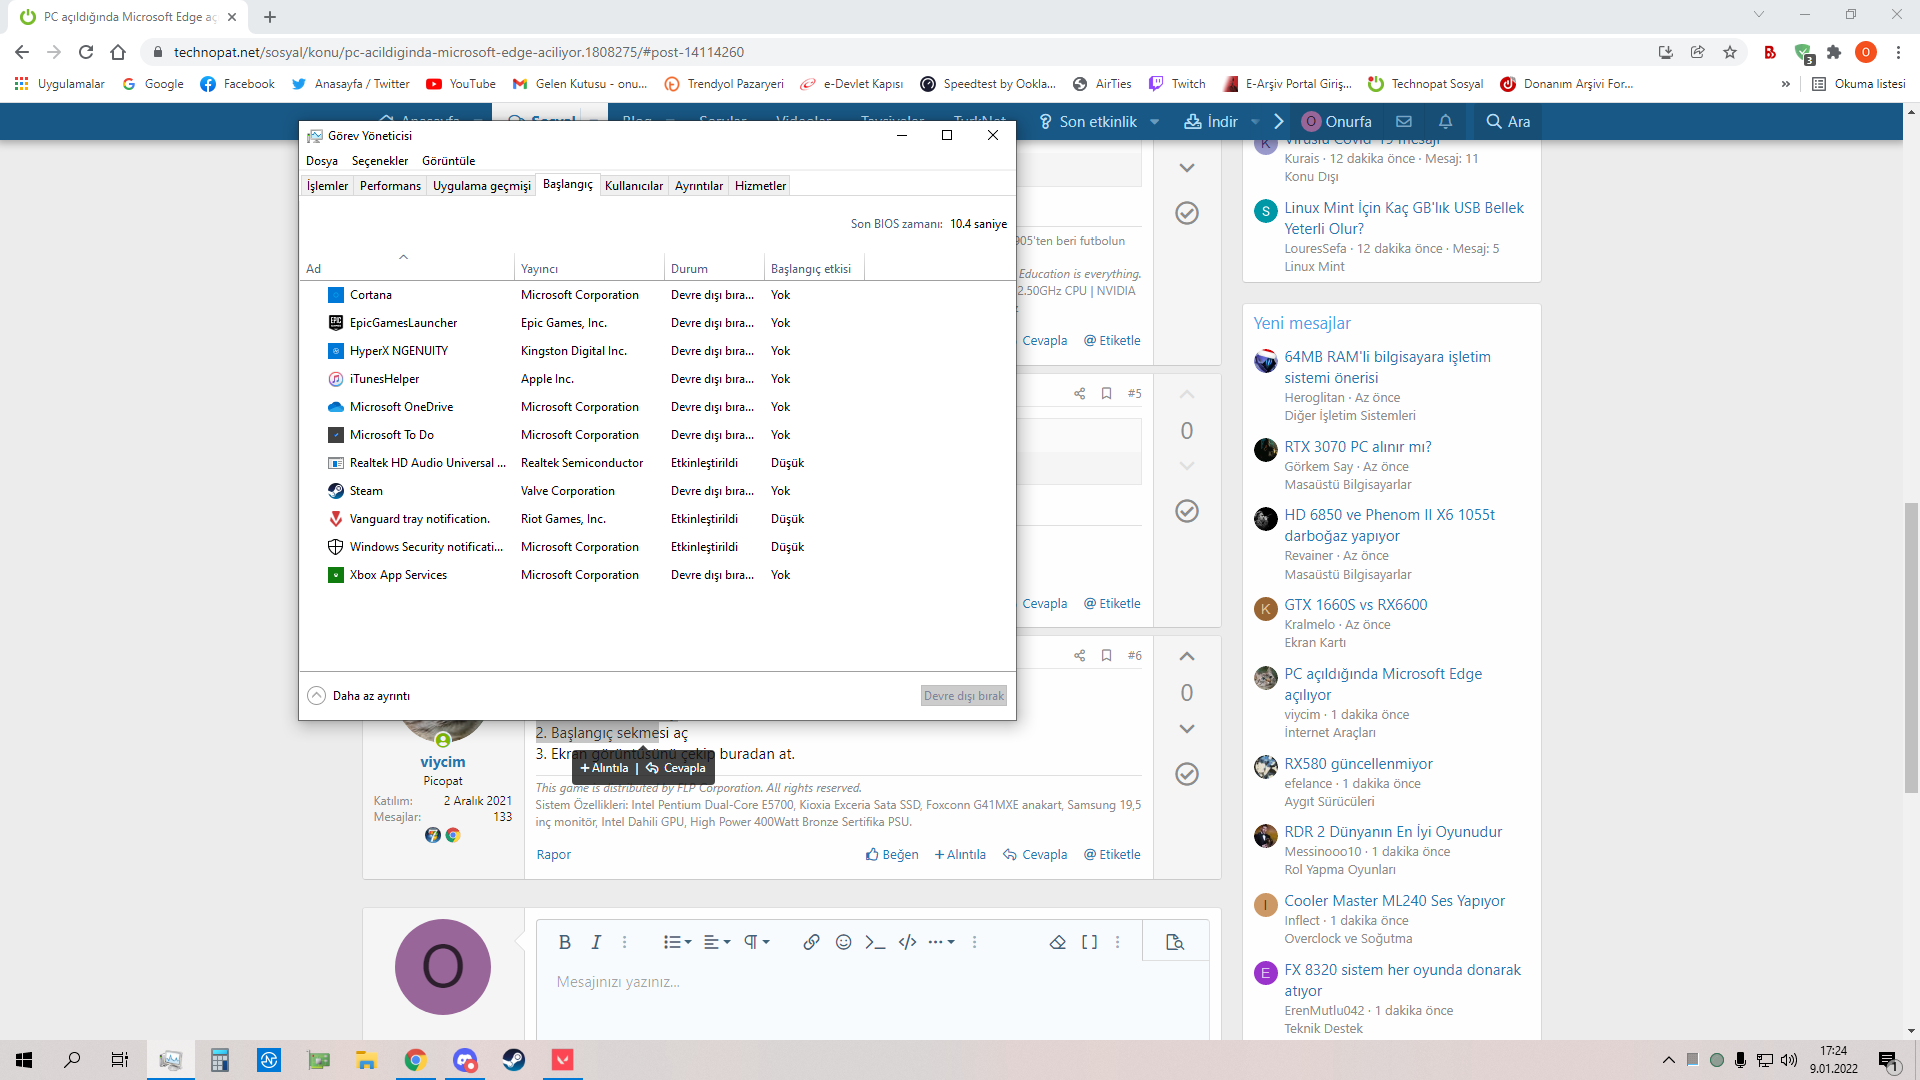
Task: Click Daha az ayrıntı in Task Manager
Action: tap(360, 696)
